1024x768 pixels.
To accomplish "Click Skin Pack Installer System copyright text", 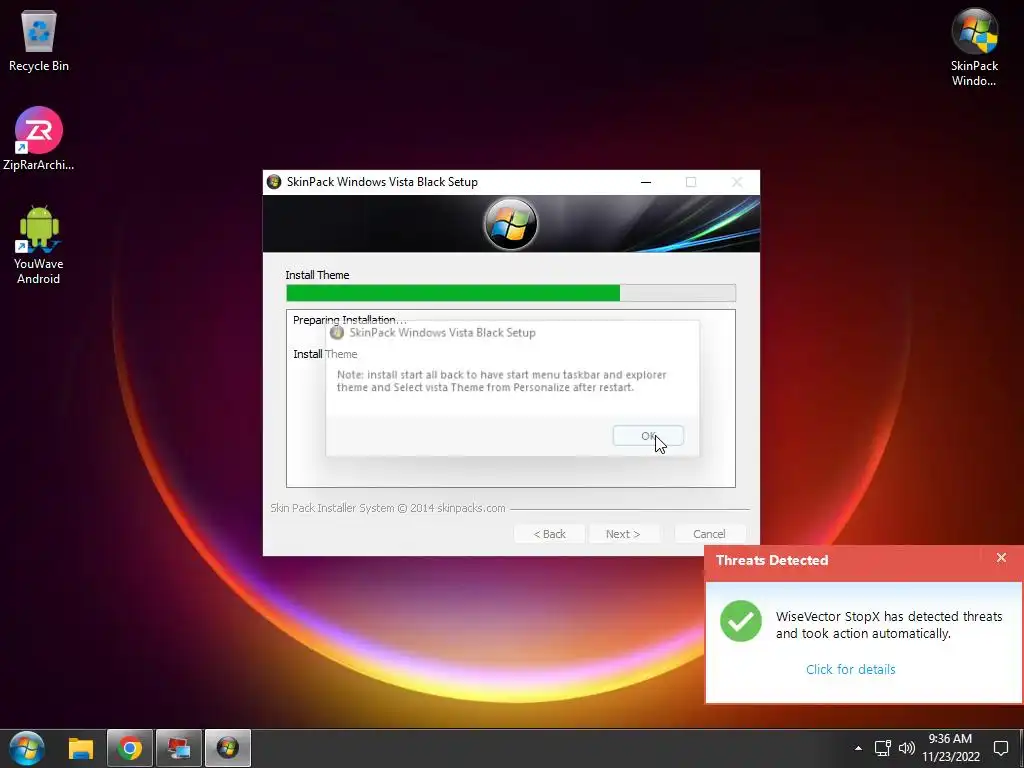I will [388, 508].
